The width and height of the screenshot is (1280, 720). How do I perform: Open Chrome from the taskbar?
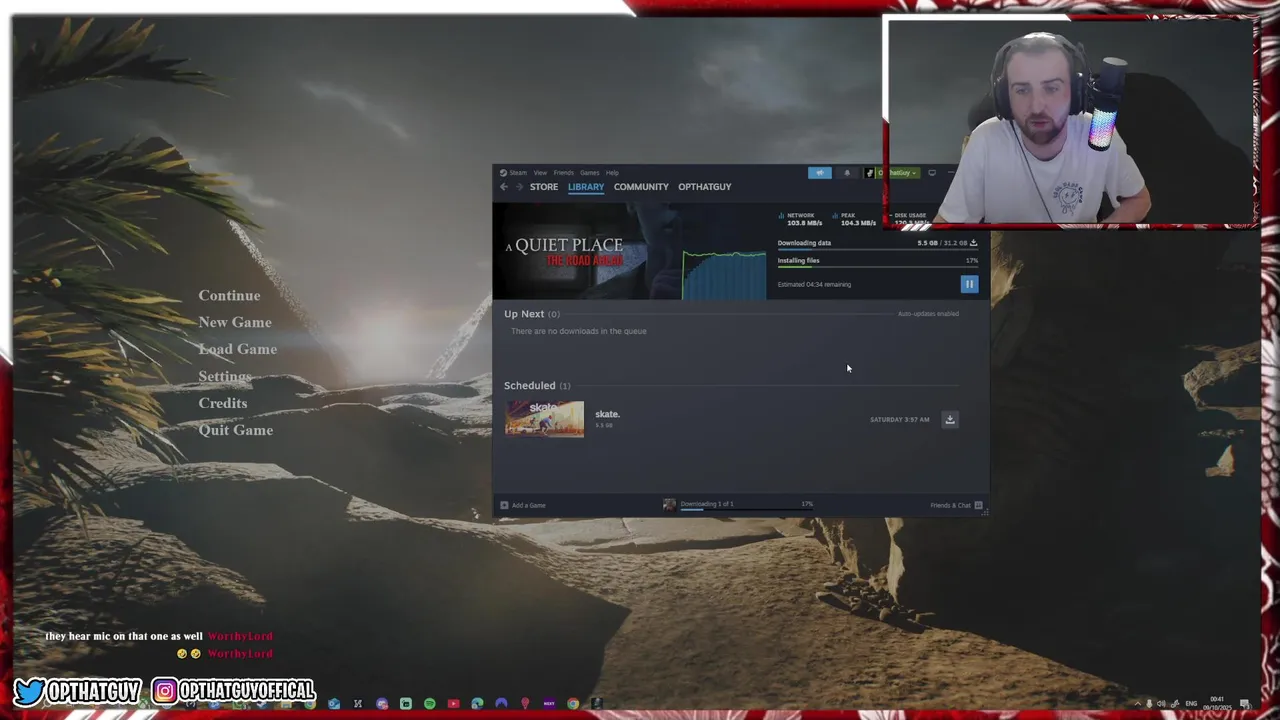click(573, 704)
